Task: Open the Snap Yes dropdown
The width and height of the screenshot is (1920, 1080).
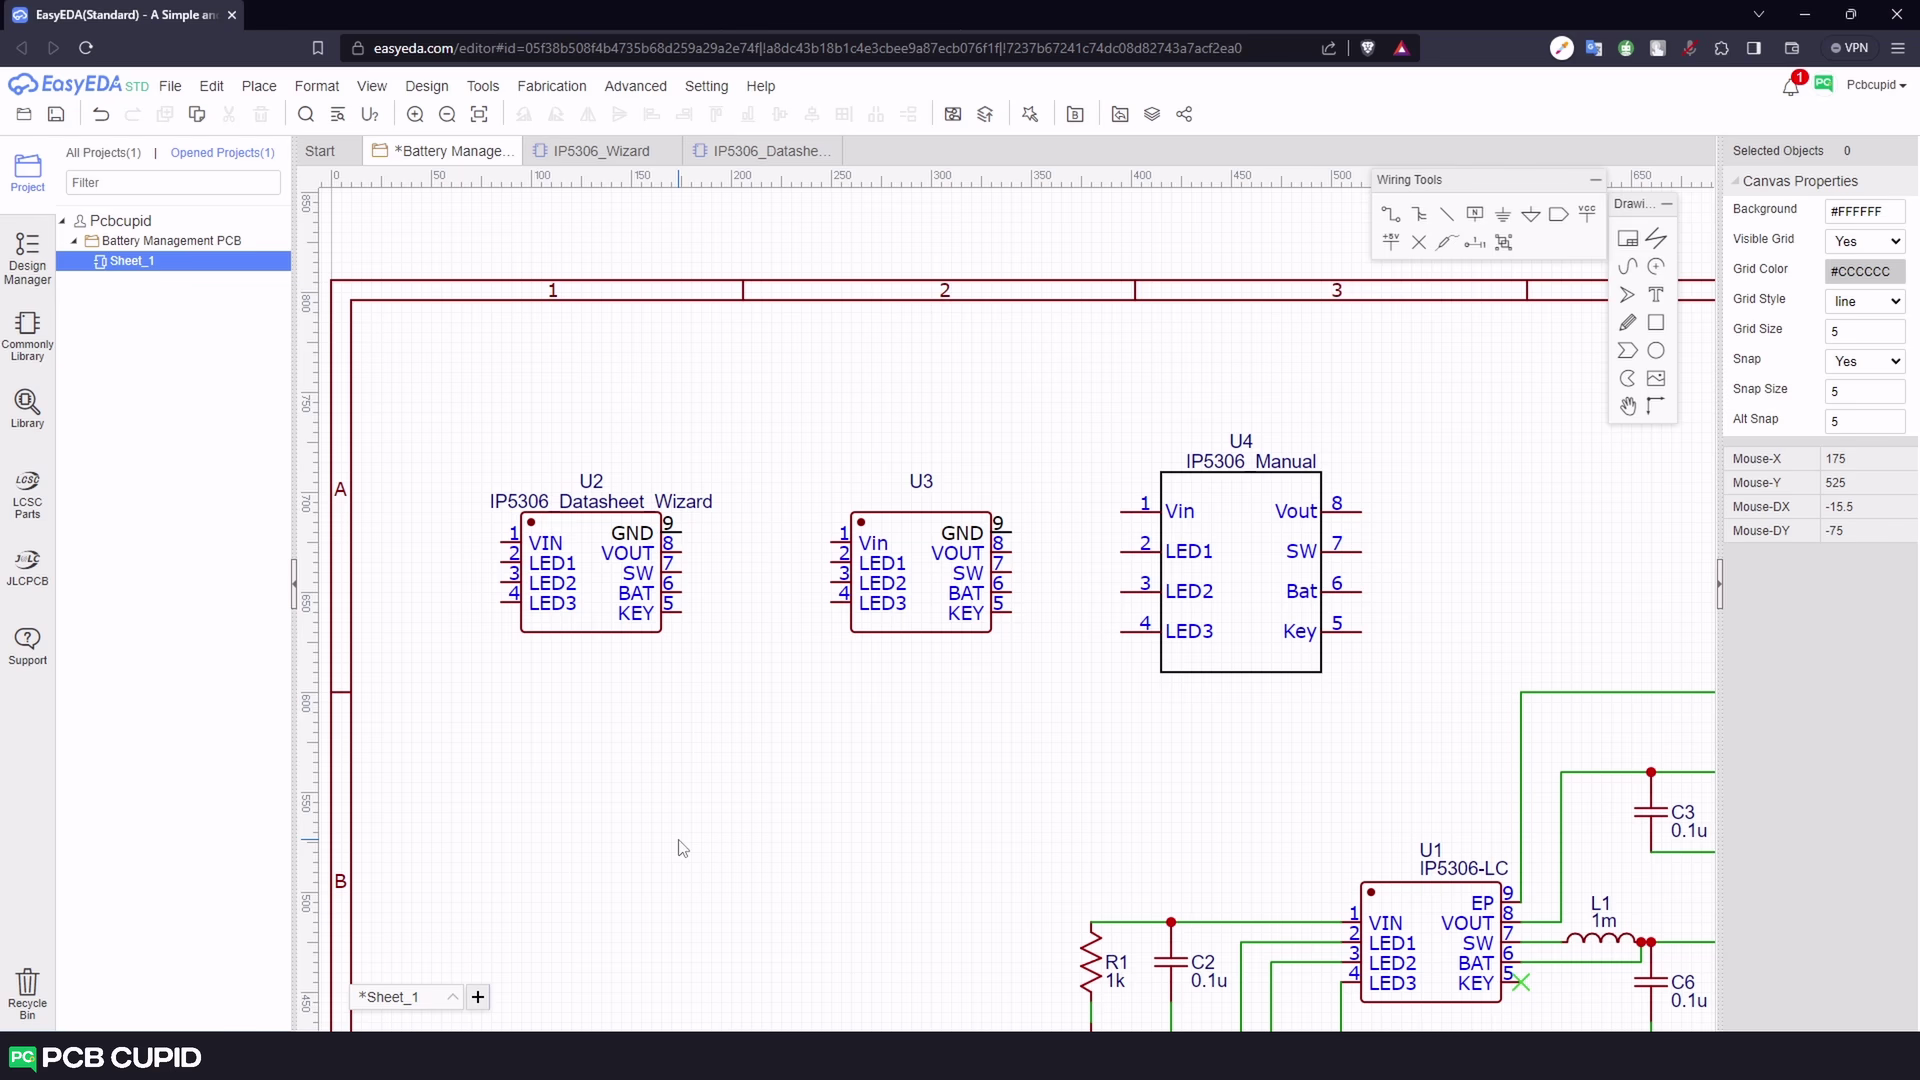Action: point(1865,361)
